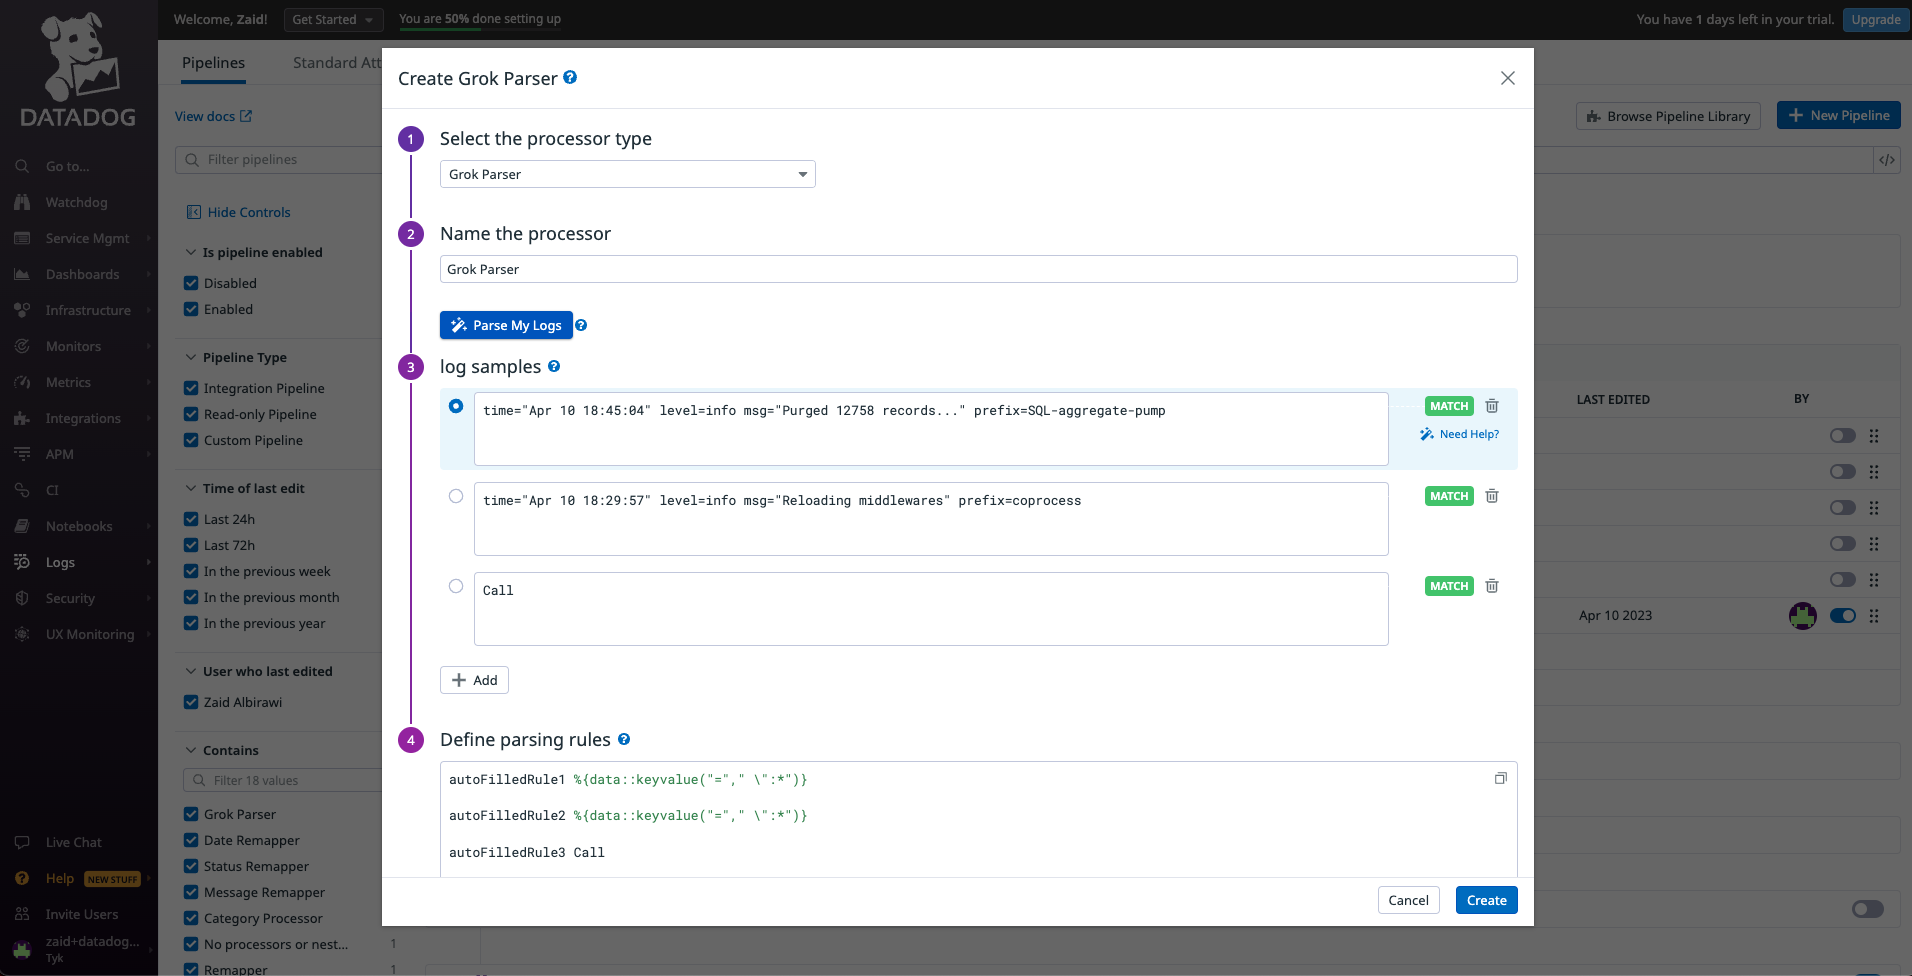Screen dimensions: 1912x976
Task: Open the Logs section in the sidebar
Action: tap(62, 562)
